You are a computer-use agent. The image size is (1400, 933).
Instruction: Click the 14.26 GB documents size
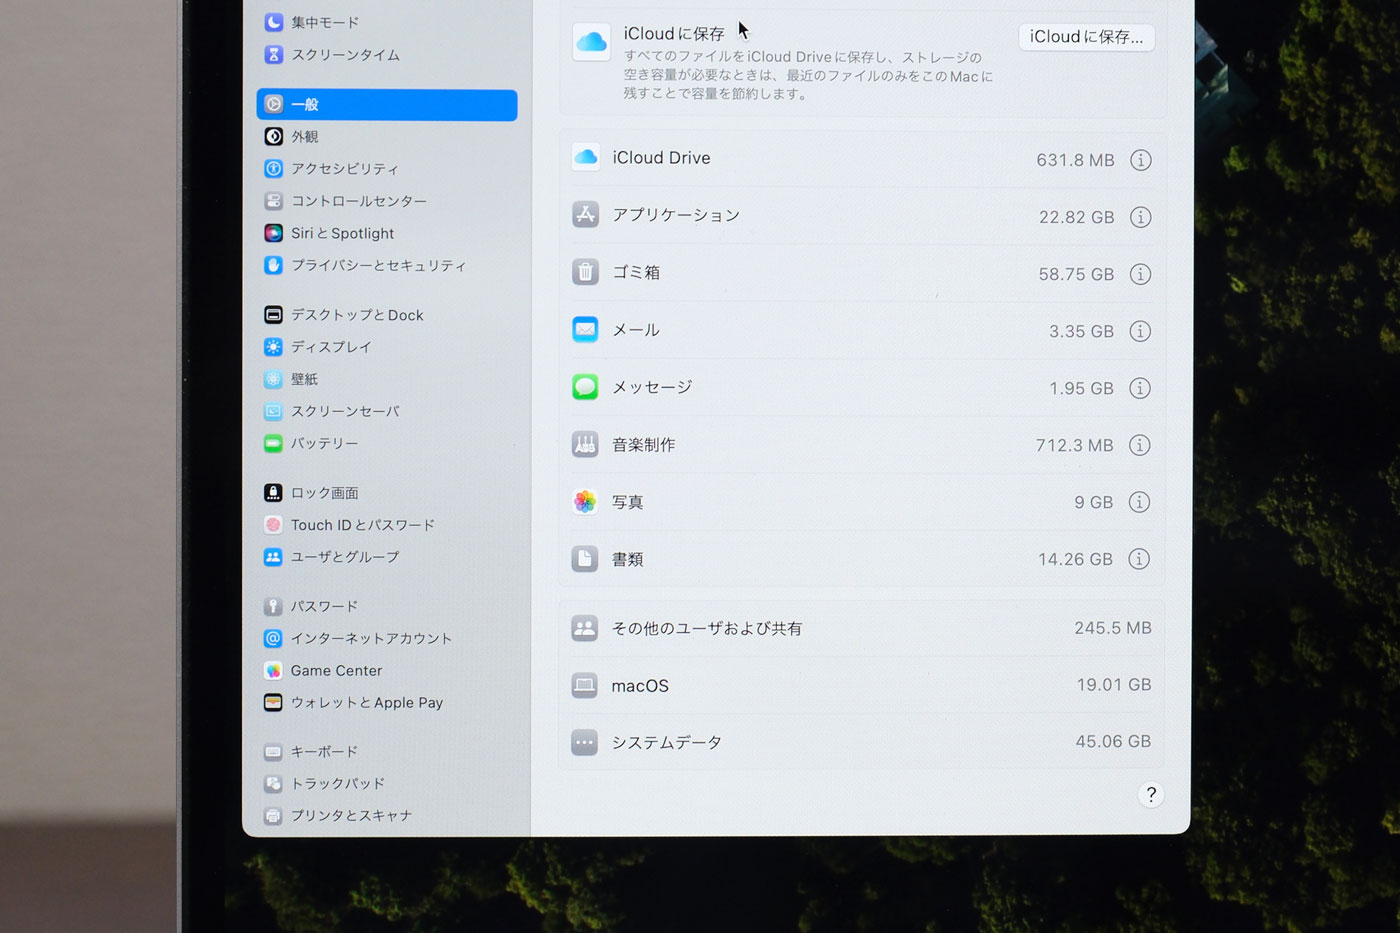pos(1075,559)
